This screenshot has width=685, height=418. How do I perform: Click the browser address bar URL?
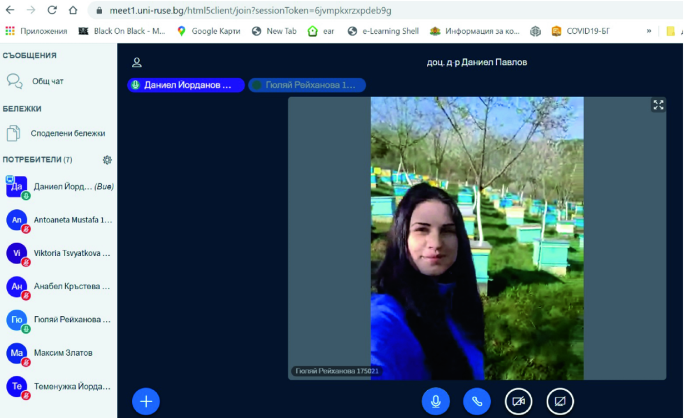coord(300,10)
